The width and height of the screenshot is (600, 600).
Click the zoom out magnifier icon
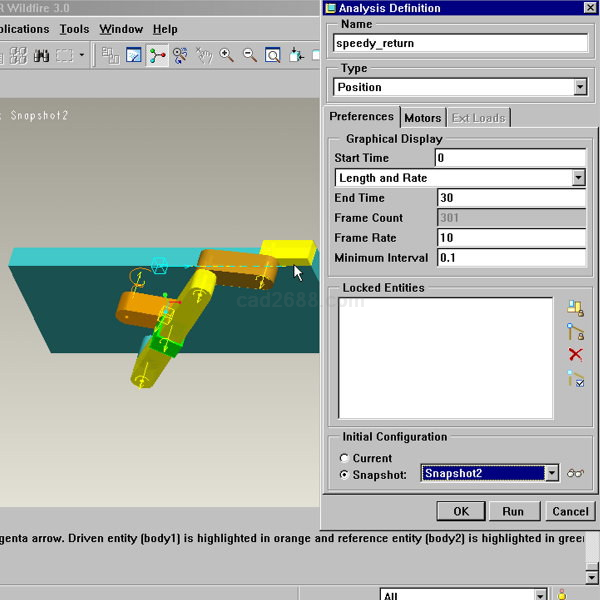pos(249,56)
